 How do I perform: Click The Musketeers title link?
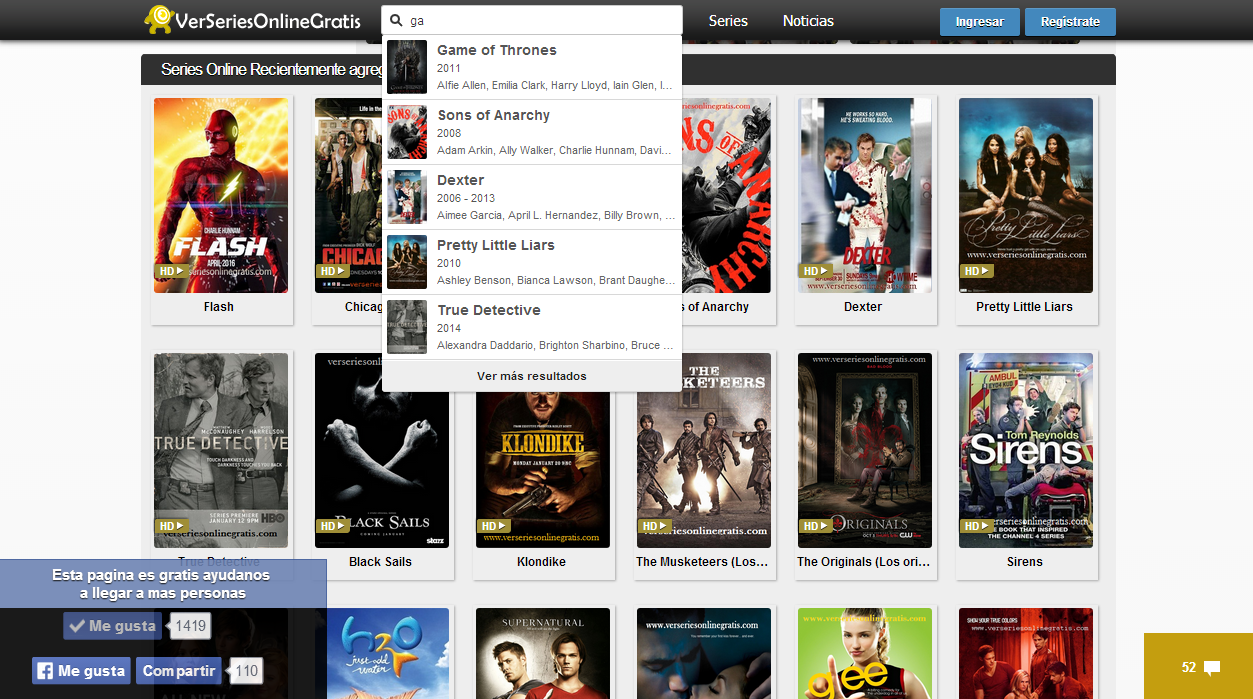point(702,562)
